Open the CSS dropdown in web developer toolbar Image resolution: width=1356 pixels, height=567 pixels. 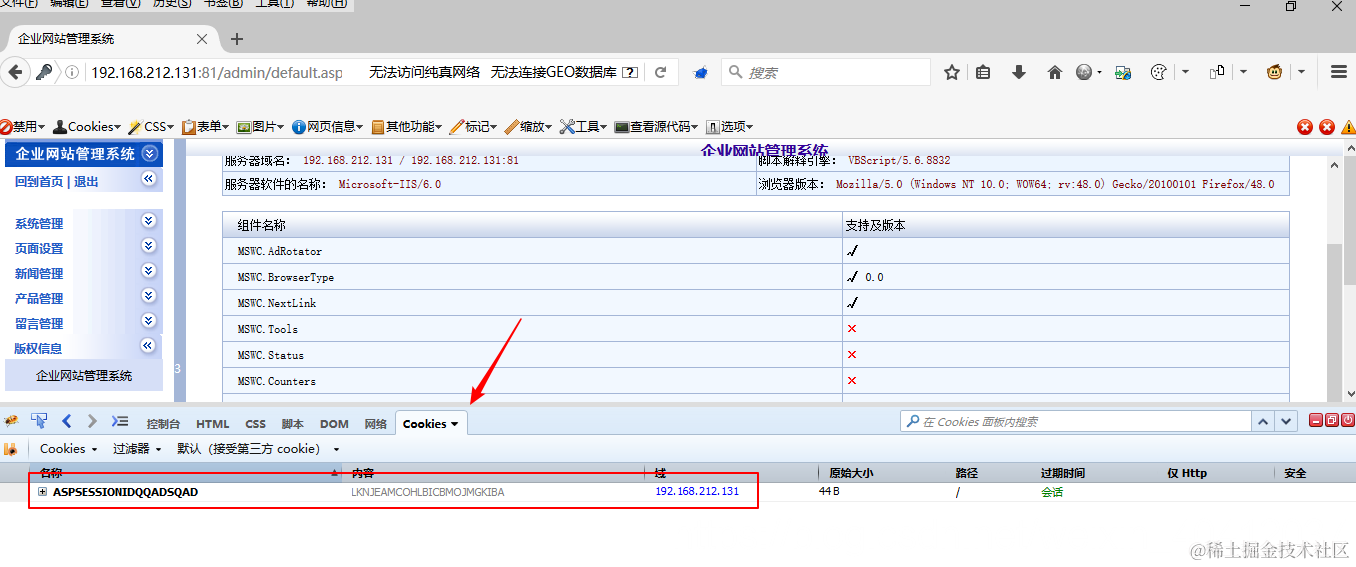(151, 127)
